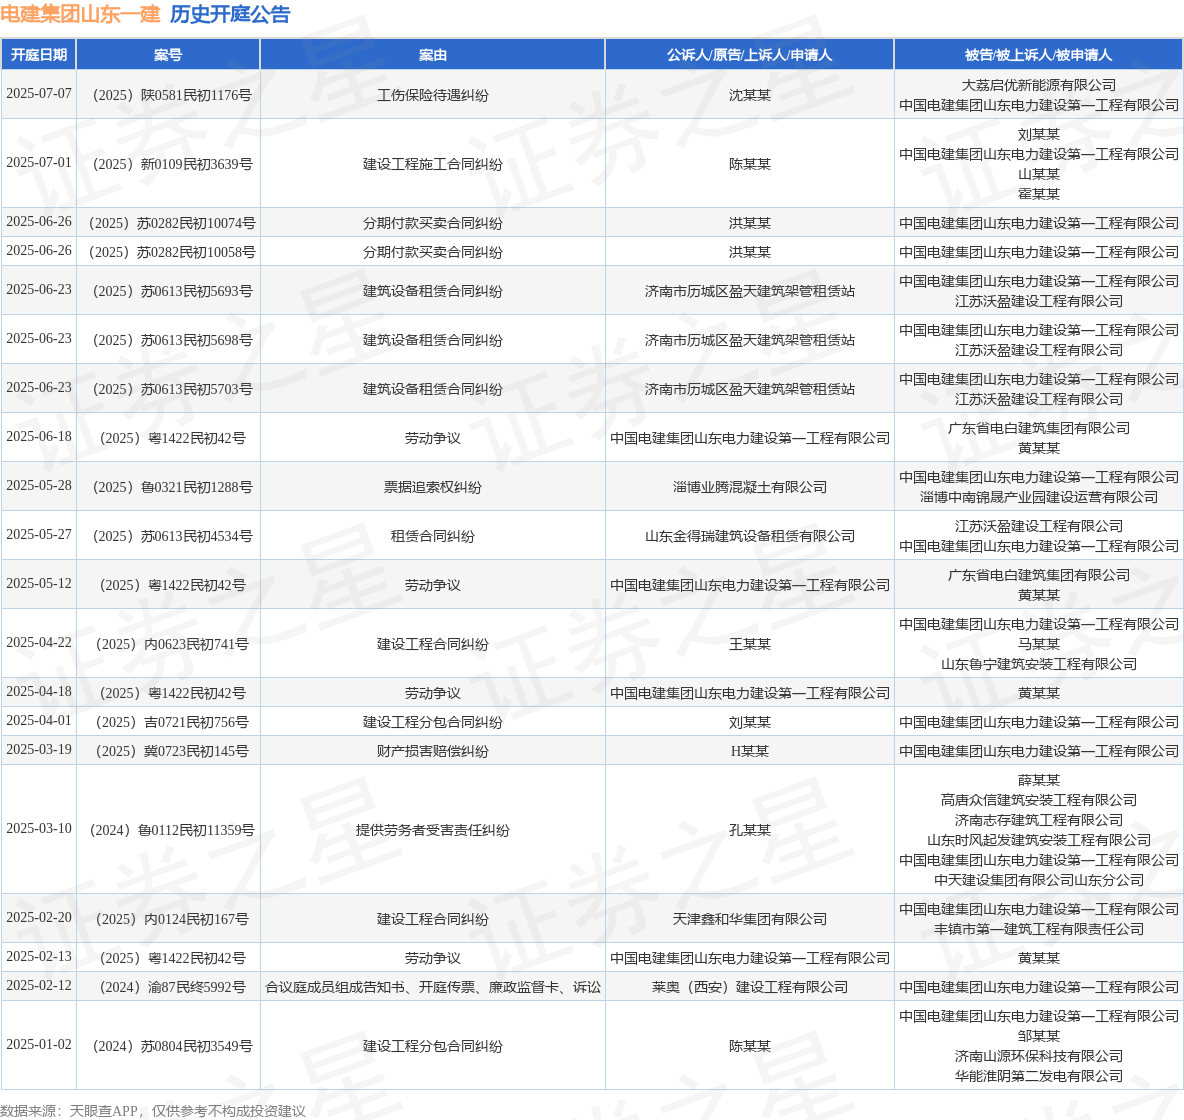Click defendant 高唐众信建筑安装工程有限公司
The width and height of the screenshot is (1184, 1120).
click(x=1038, y=801)
